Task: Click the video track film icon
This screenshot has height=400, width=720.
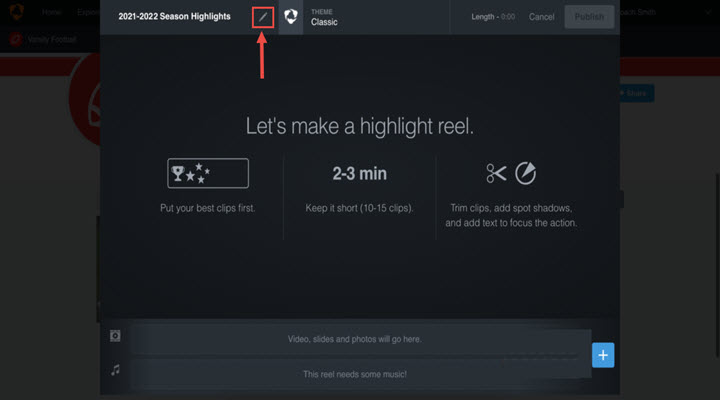Action: tap(115, 336)
